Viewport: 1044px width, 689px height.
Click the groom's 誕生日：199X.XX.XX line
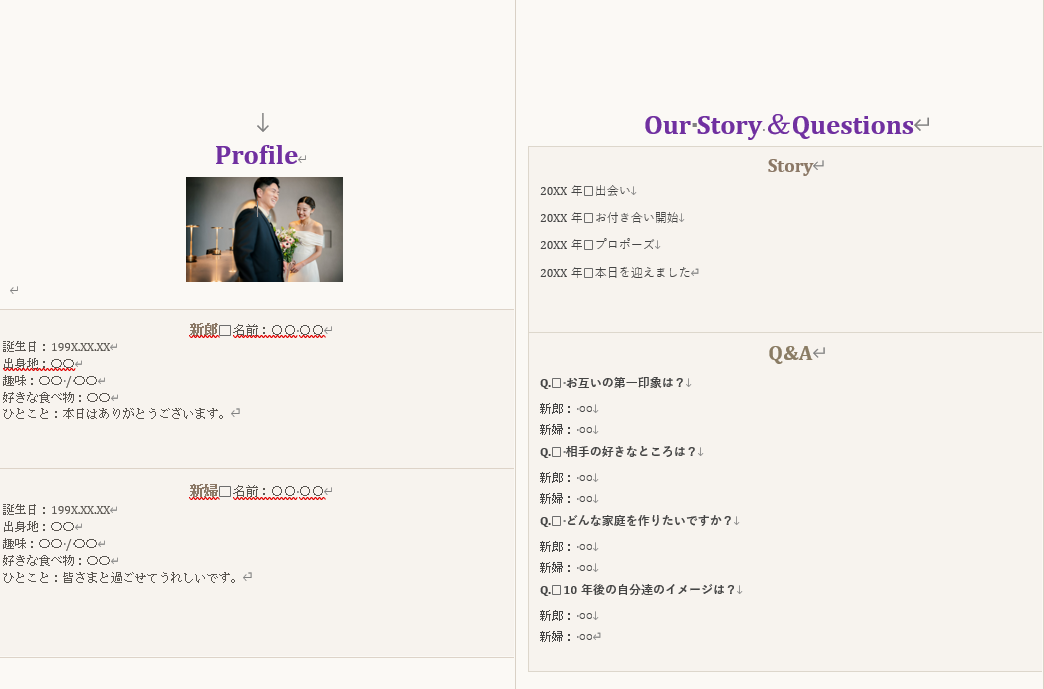(57, 346)
